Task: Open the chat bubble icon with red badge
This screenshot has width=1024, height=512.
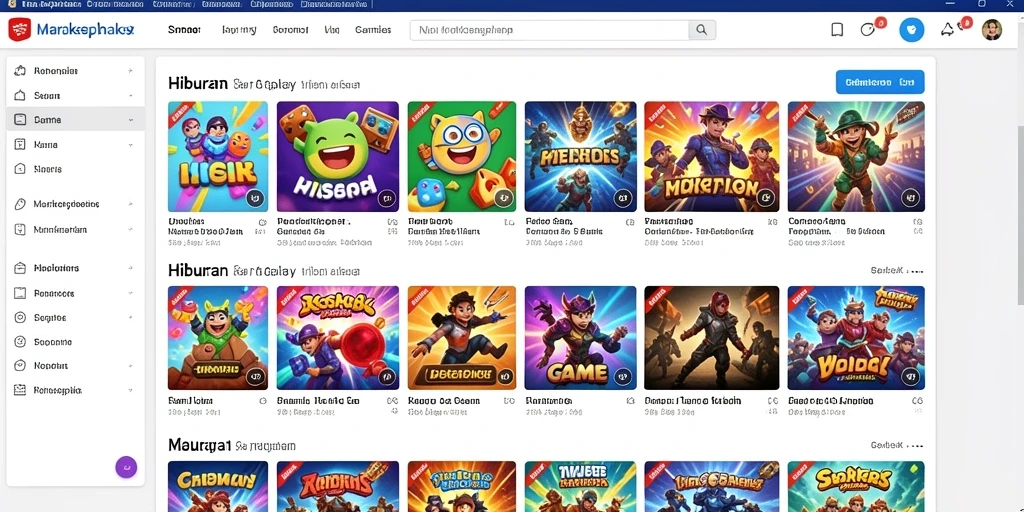Action: tap(868, 29)
